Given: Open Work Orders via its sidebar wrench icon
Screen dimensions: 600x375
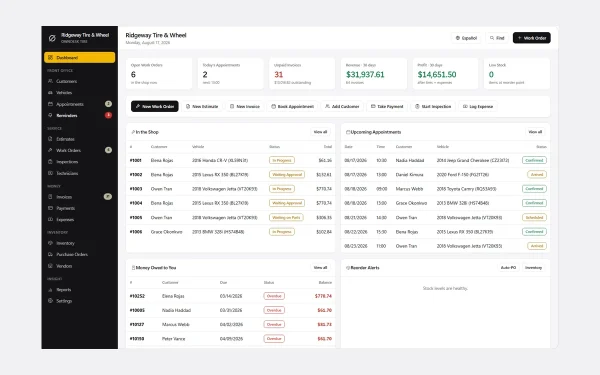Looking at the screenshot, I should coord(50,150).
